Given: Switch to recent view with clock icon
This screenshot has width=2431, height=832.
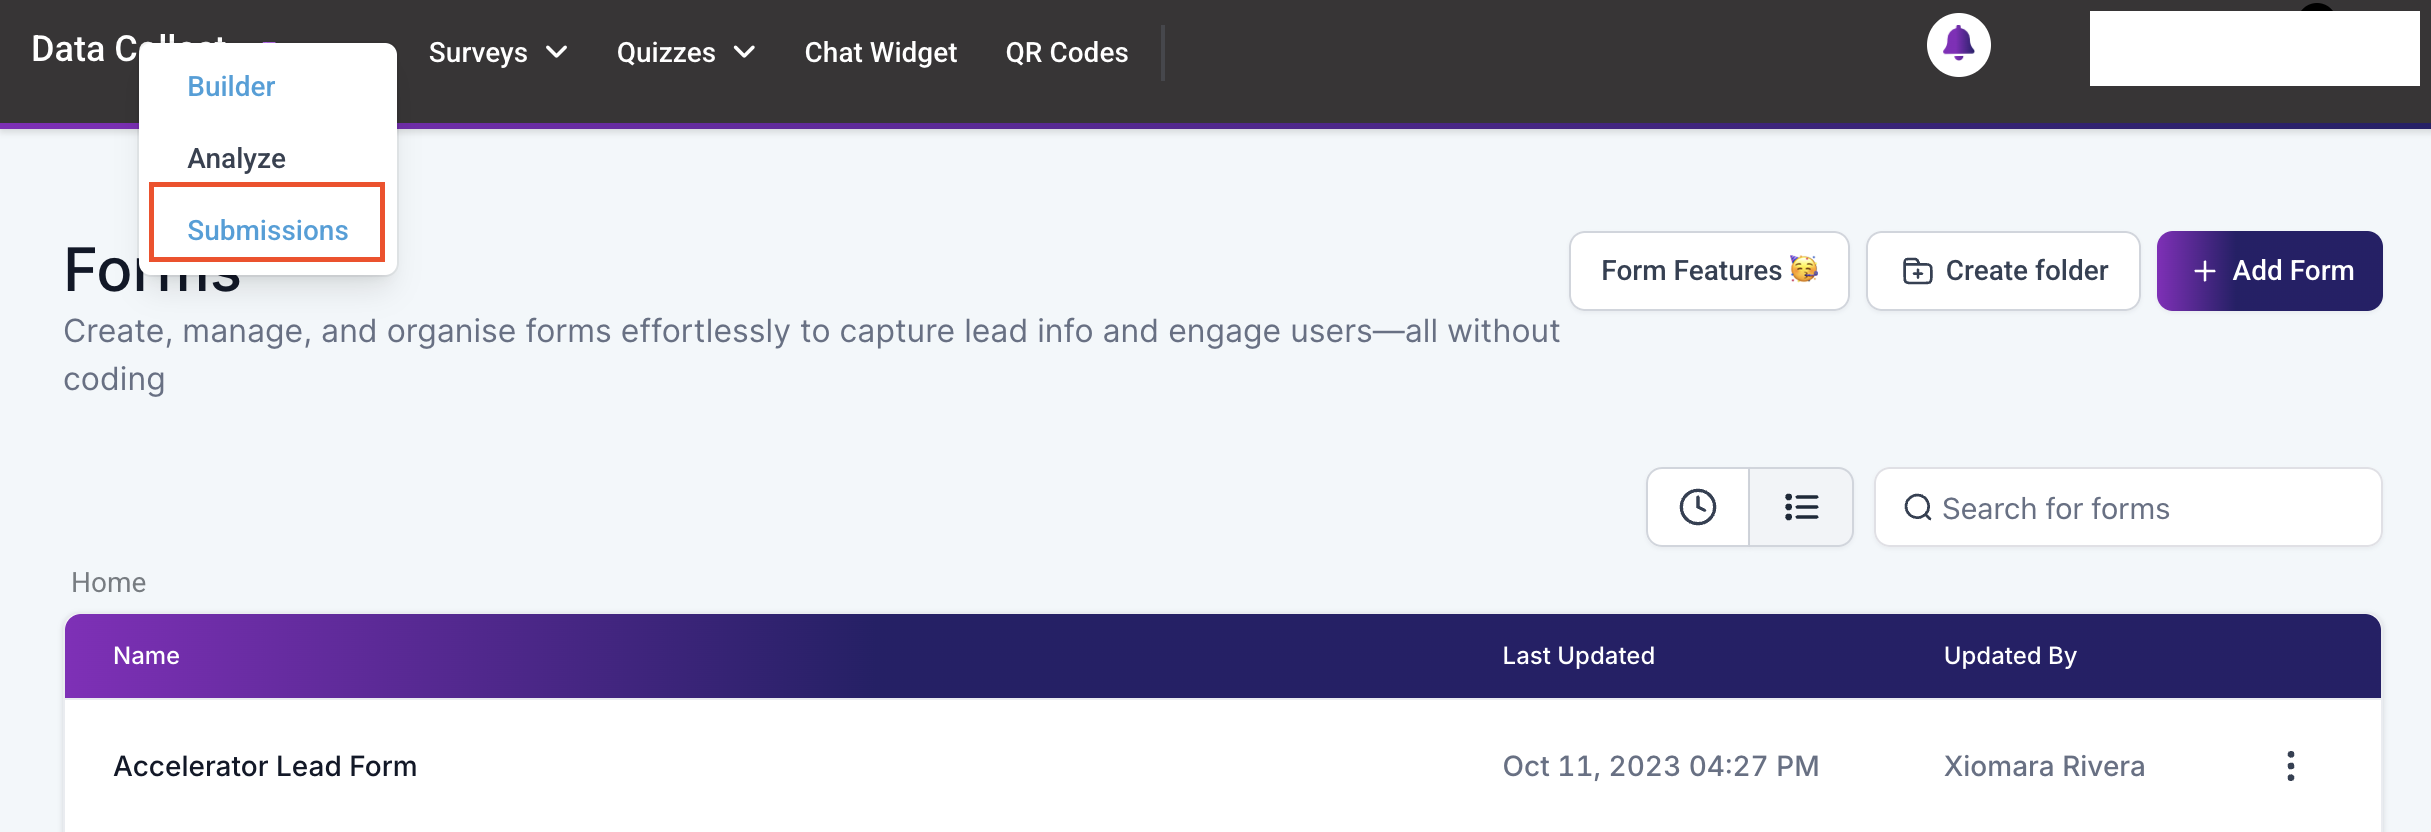Looking at the screenshot, I should [1698, 507].
